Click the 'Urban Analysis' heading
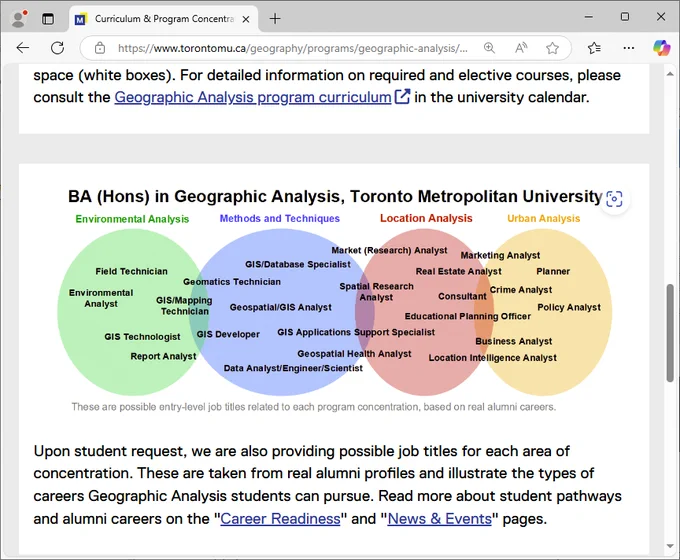The image size is (680, 560). pos(543,219)
